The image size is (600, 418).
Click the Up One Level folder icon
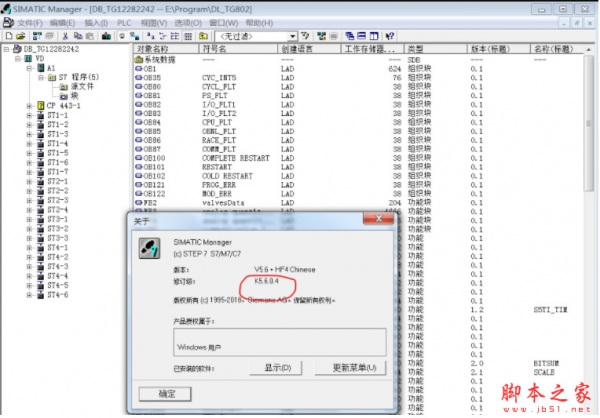(x=204, y=36)
